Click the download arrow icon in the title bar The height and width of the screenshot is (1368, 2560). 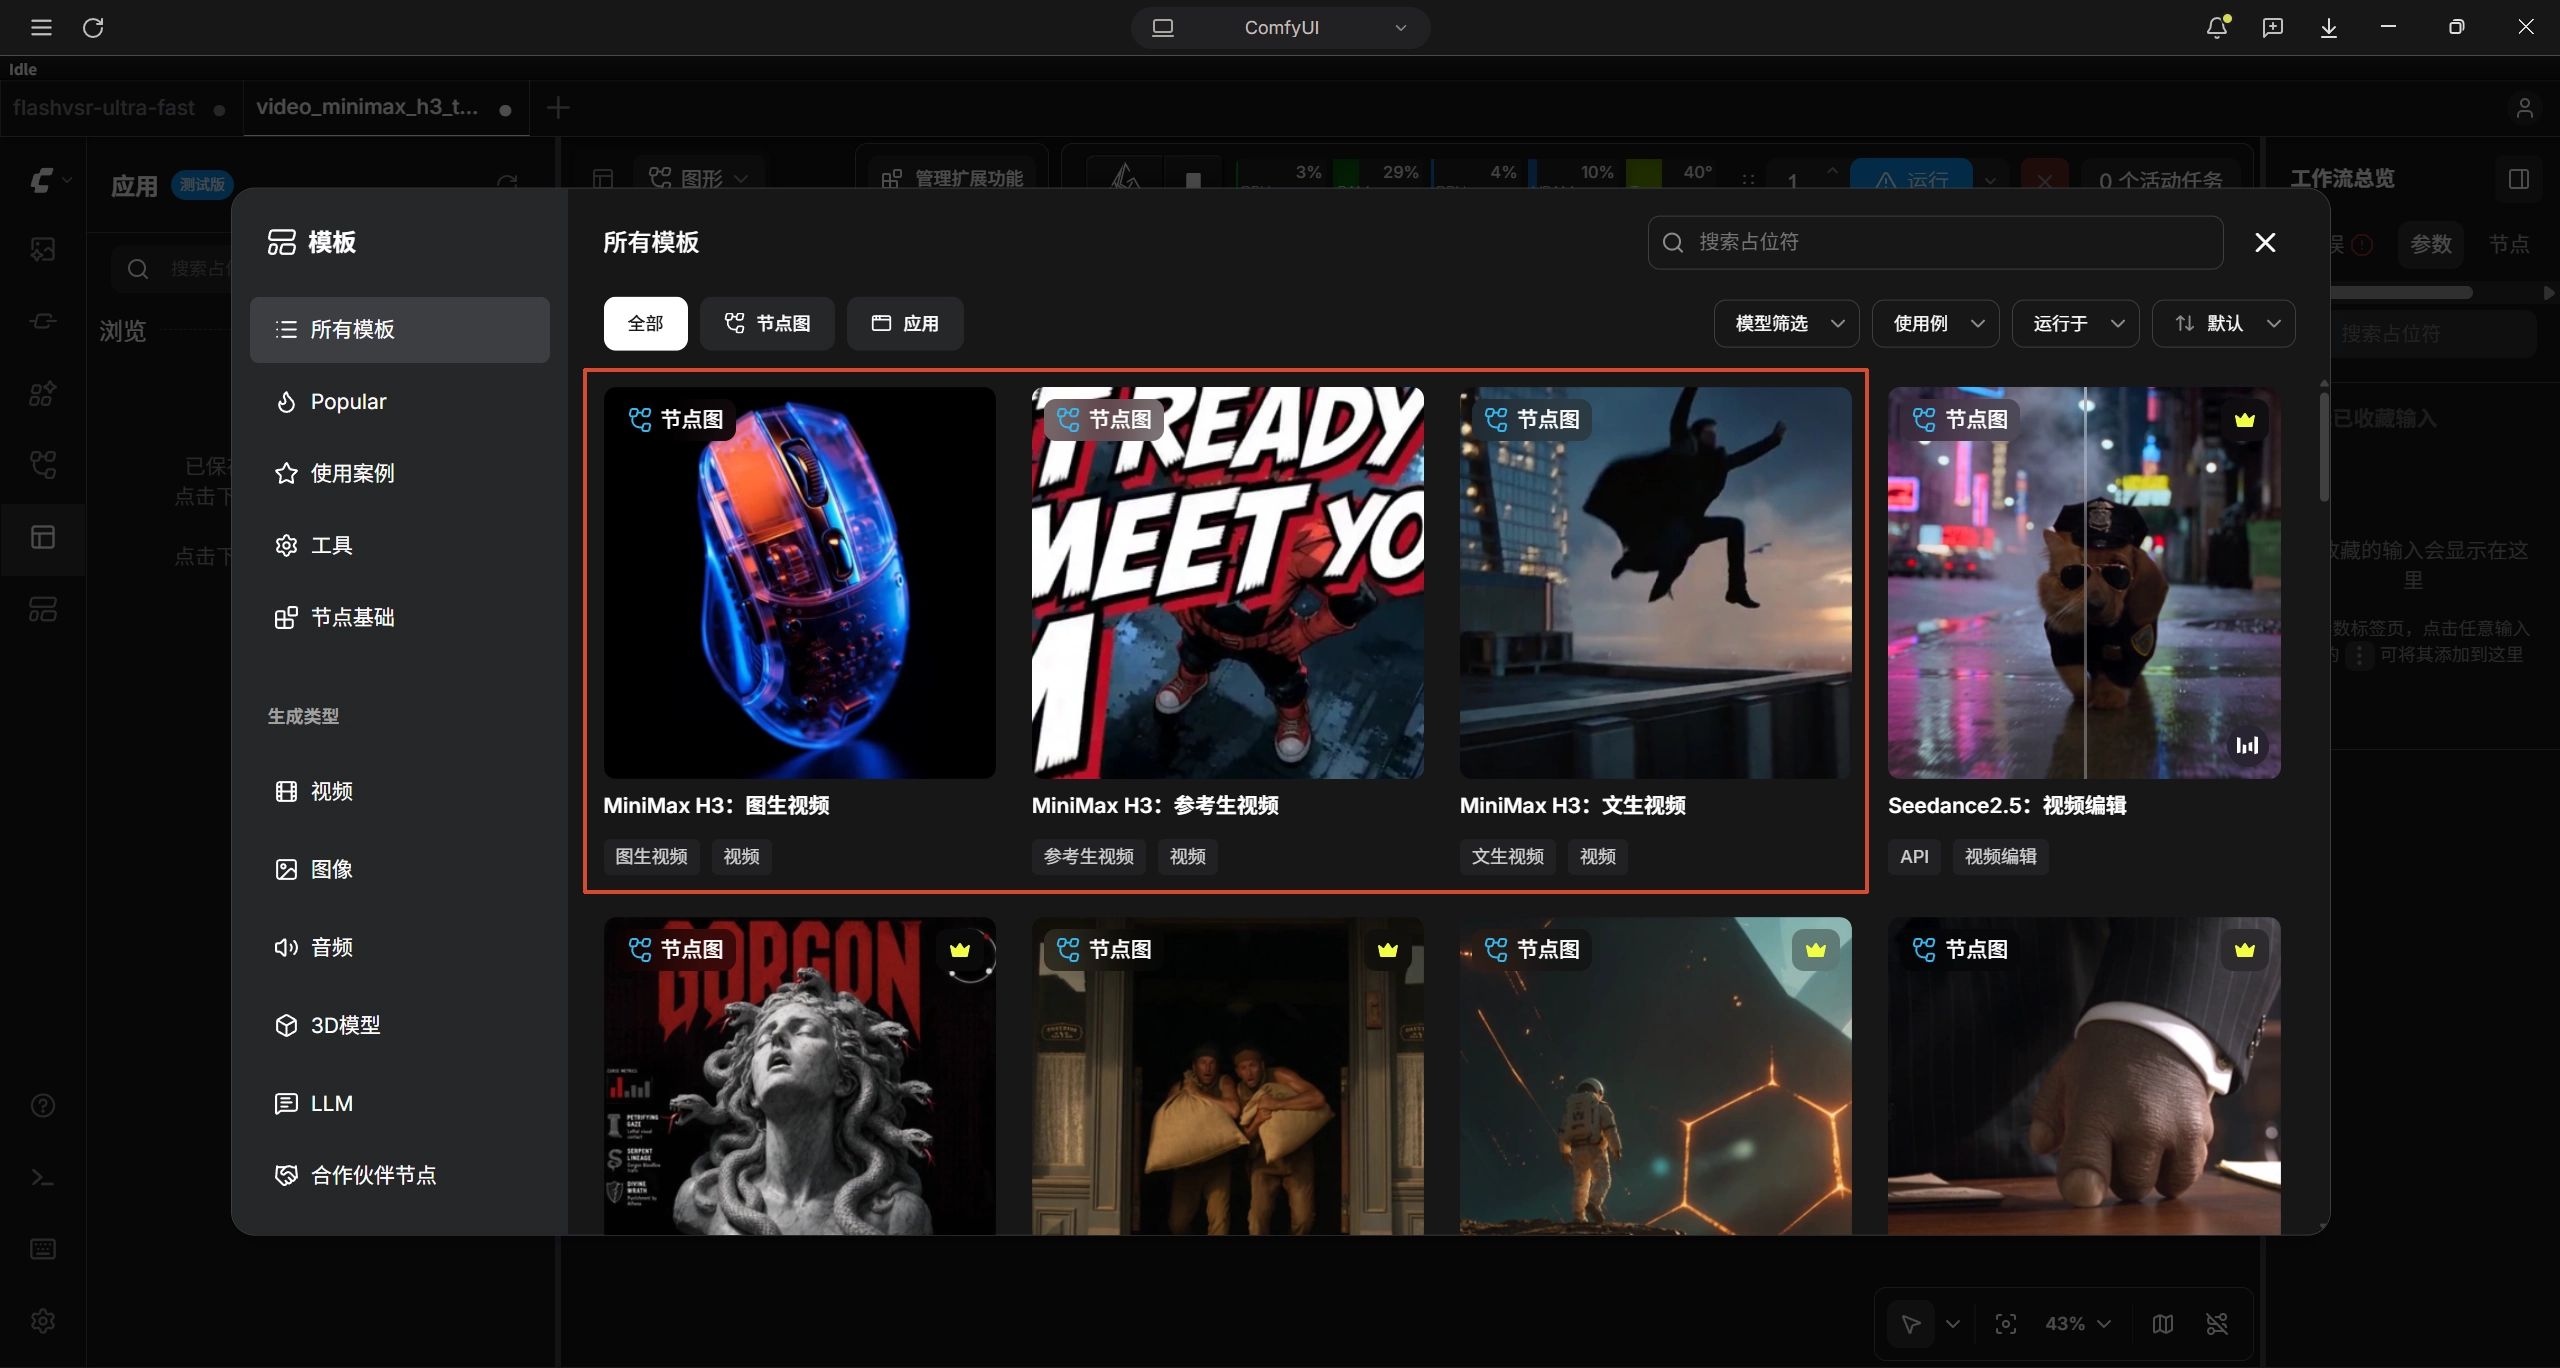click(2329, 27)
